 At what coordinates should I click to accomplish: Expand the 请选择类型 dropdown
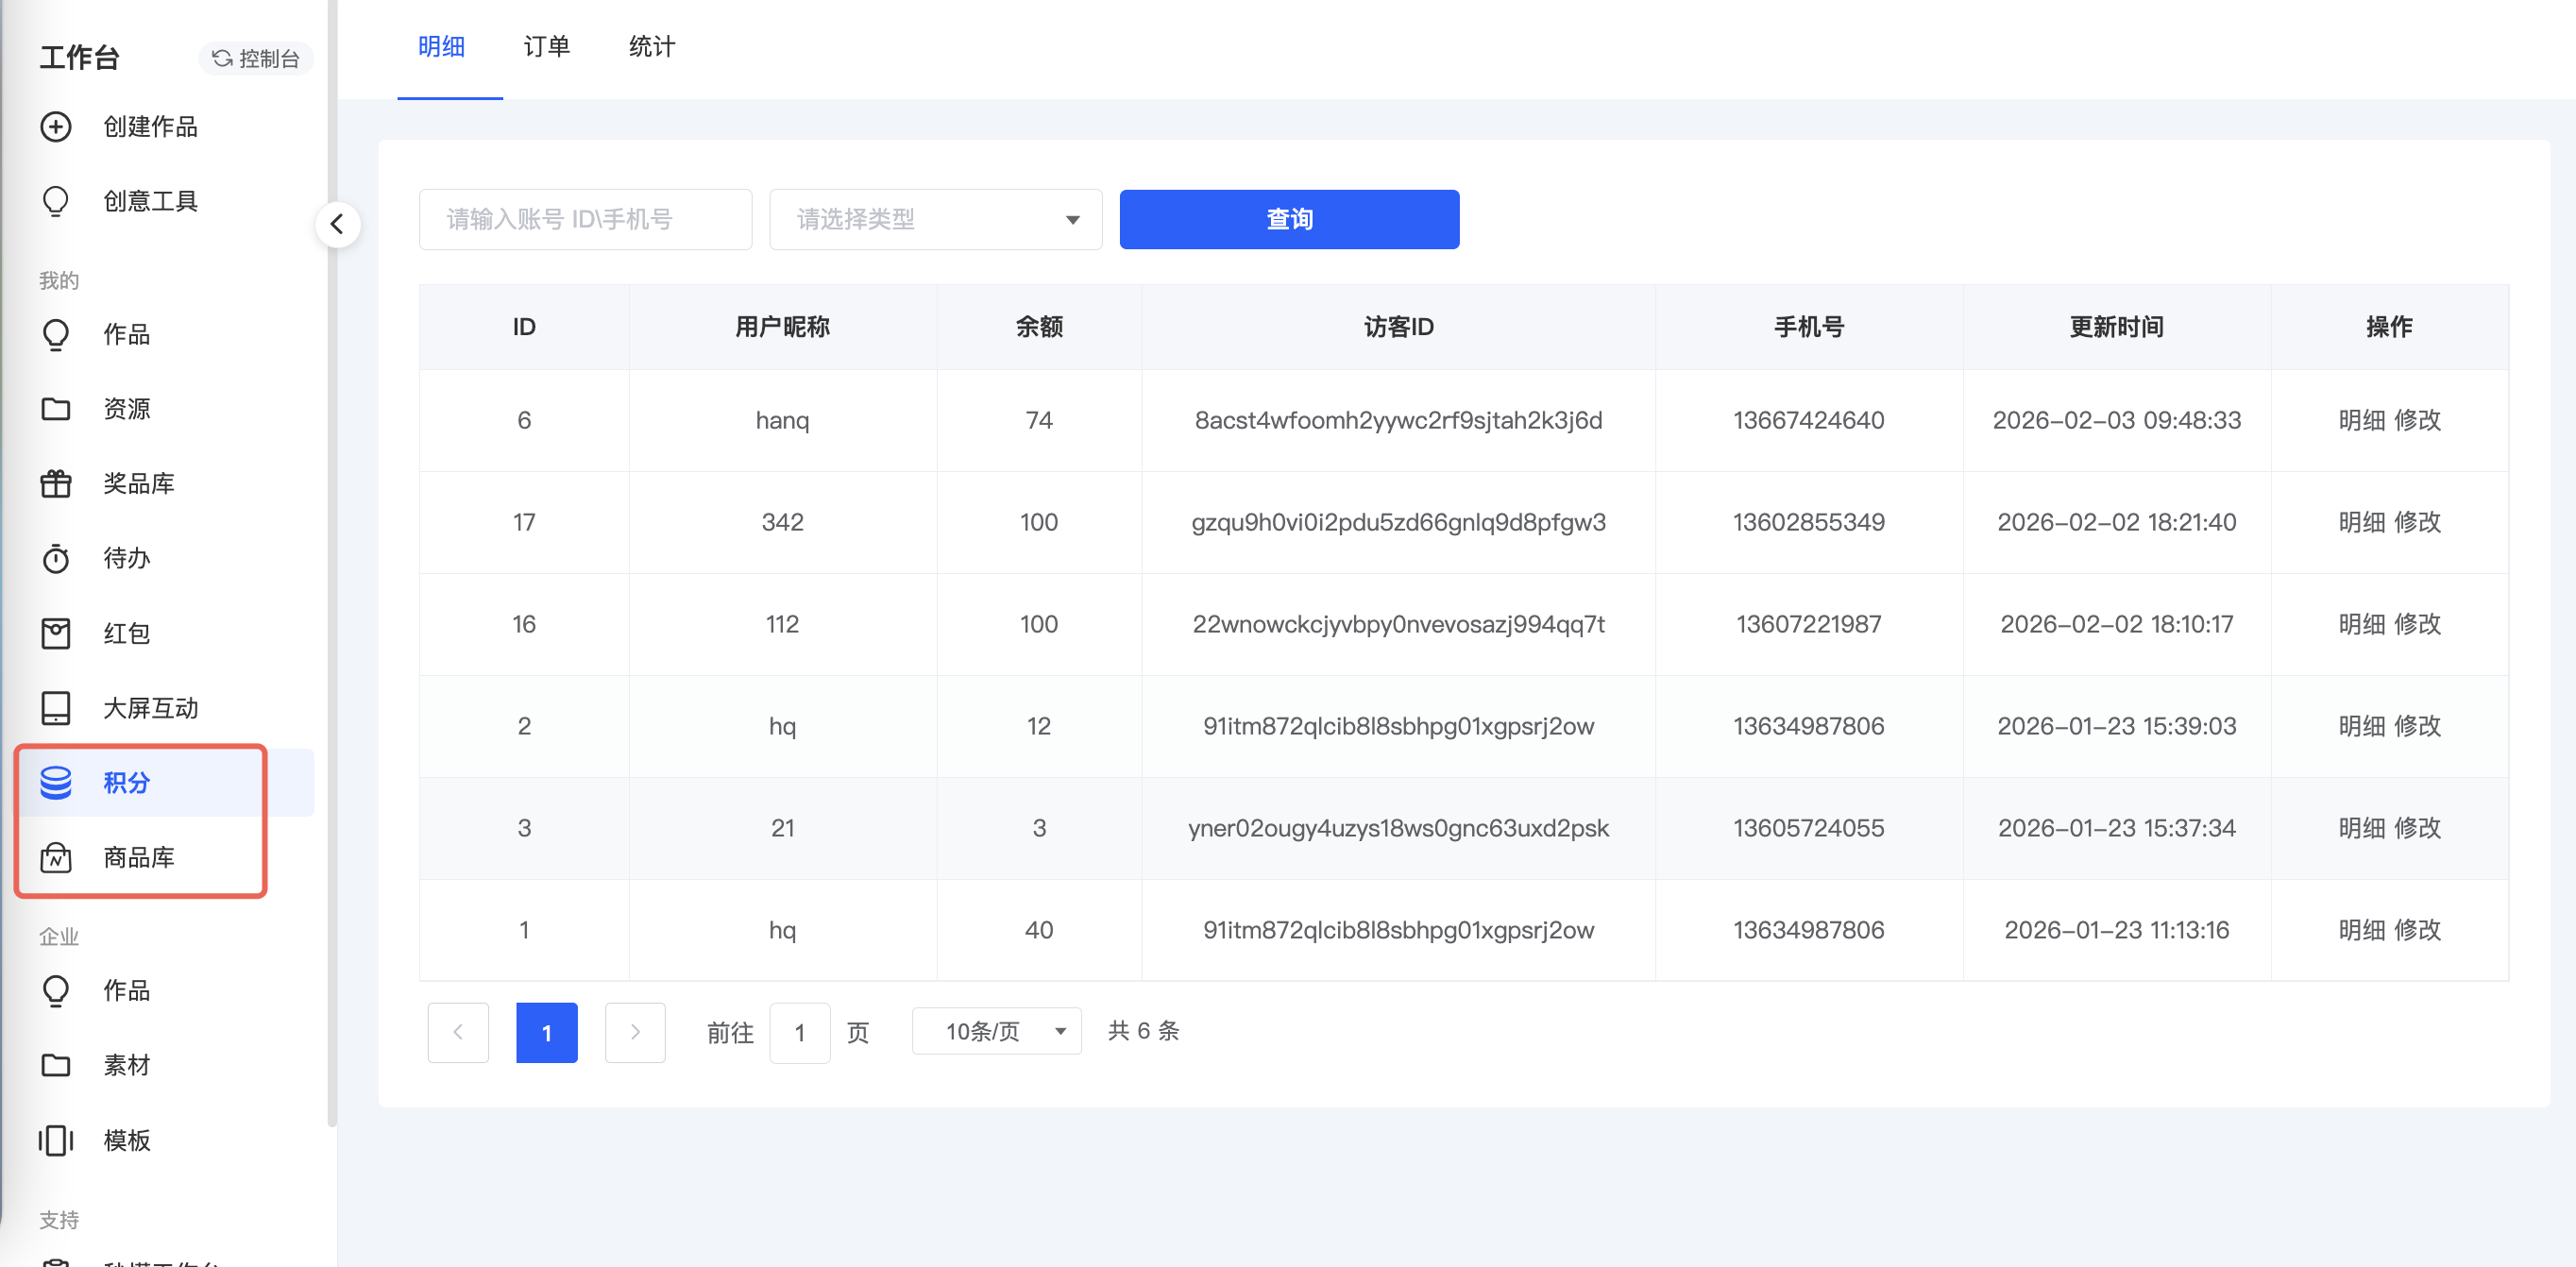pyautogui.click(x=935, y=219)
